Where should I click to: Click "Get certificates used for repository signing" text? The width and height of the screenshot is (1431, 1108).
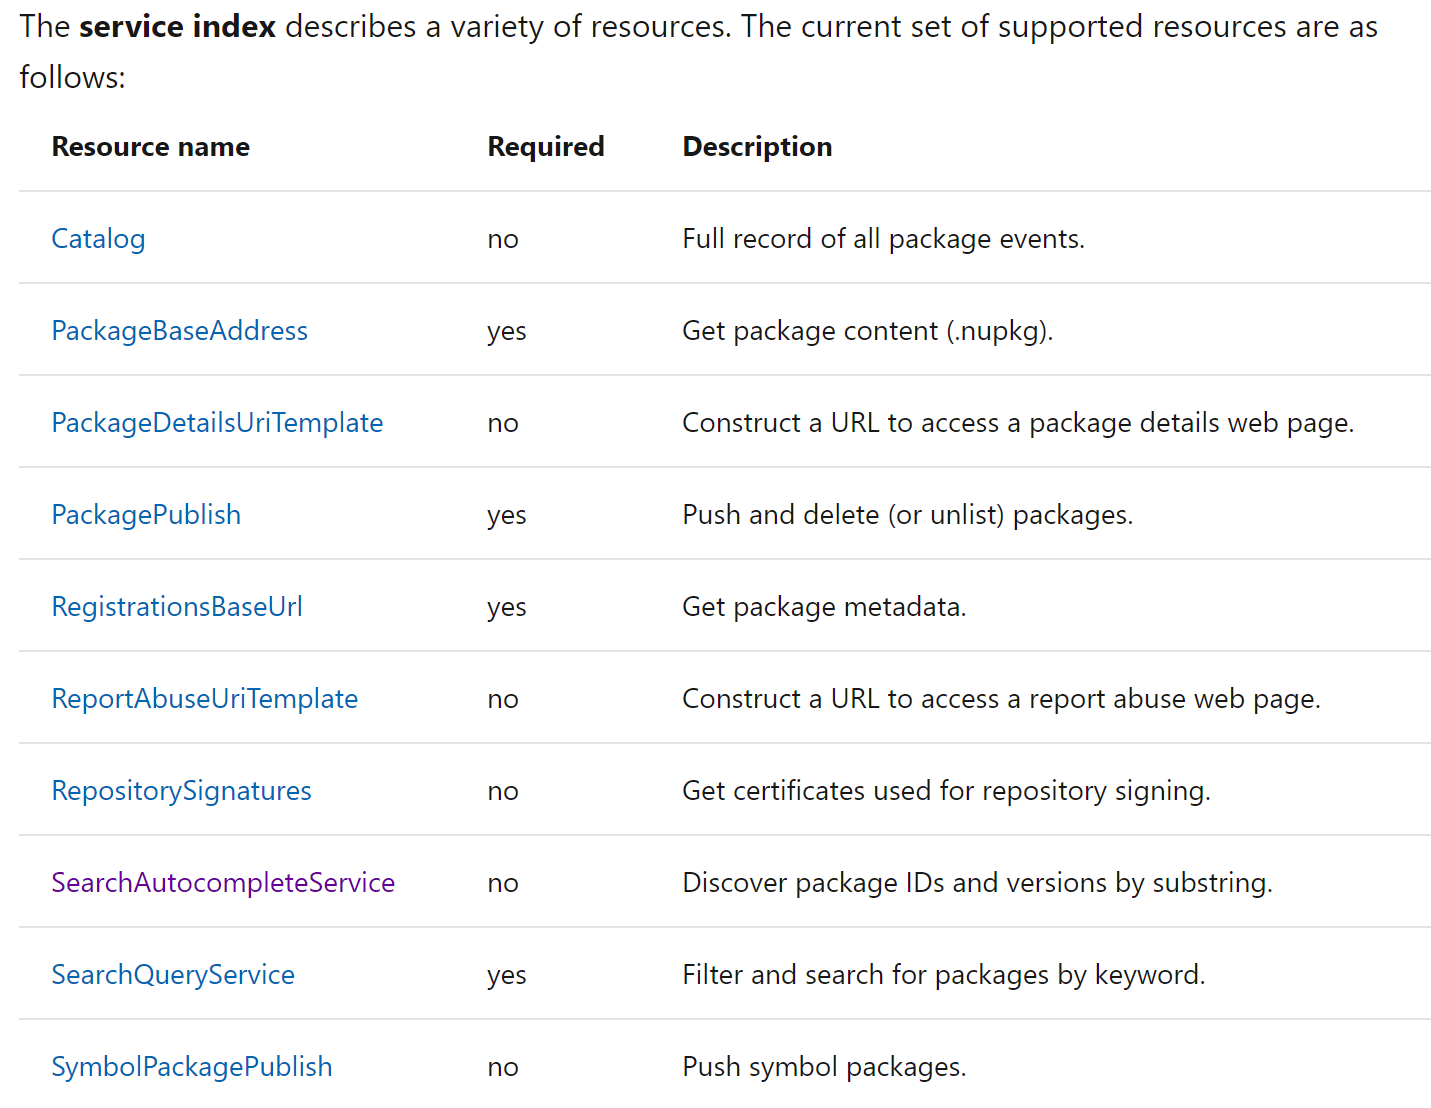(x=945, y=791)
